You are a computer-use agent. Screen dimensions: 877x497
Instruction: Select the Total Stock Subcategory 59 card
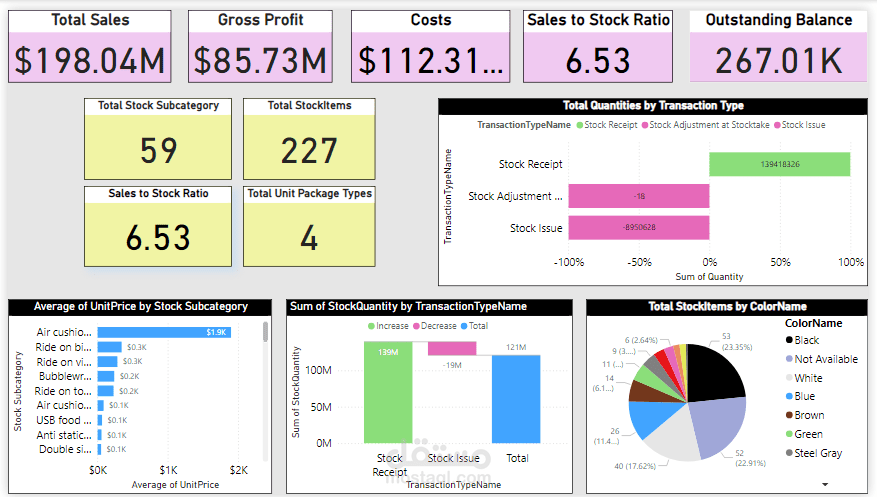pyautogui.click(x=158, y=139)
